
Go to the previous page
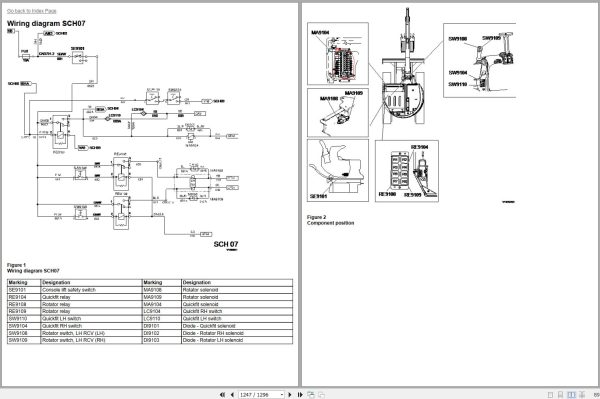(x=232, y=394)
